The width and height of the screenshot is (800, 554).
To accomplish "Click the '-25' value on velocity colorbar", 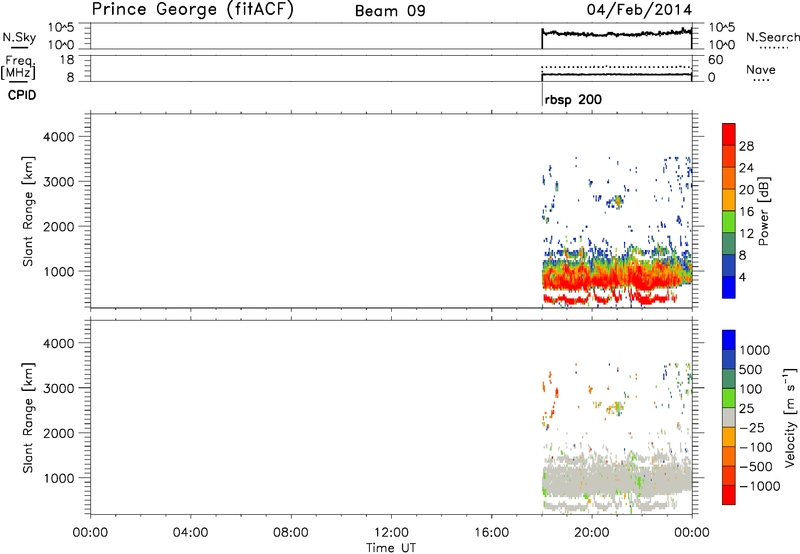I will point(752,428).
